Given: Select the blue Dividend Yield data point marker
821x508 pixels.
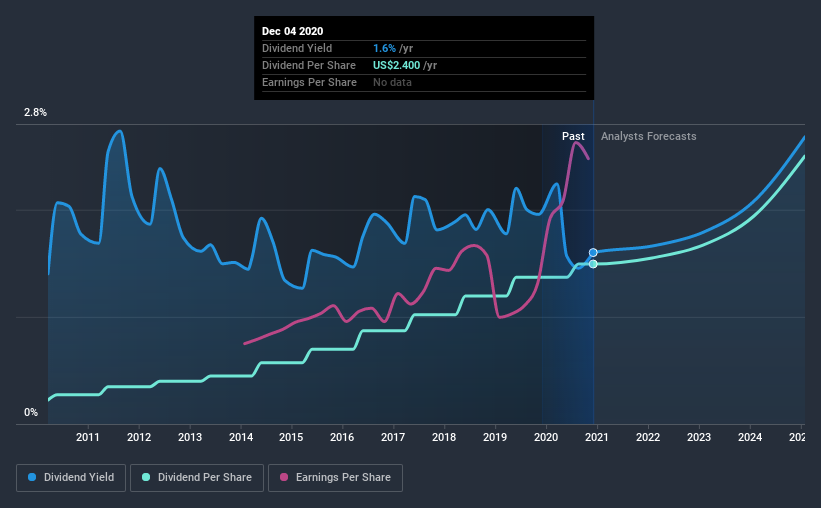Looking at the screenshot, I should [x=593, y=252].
